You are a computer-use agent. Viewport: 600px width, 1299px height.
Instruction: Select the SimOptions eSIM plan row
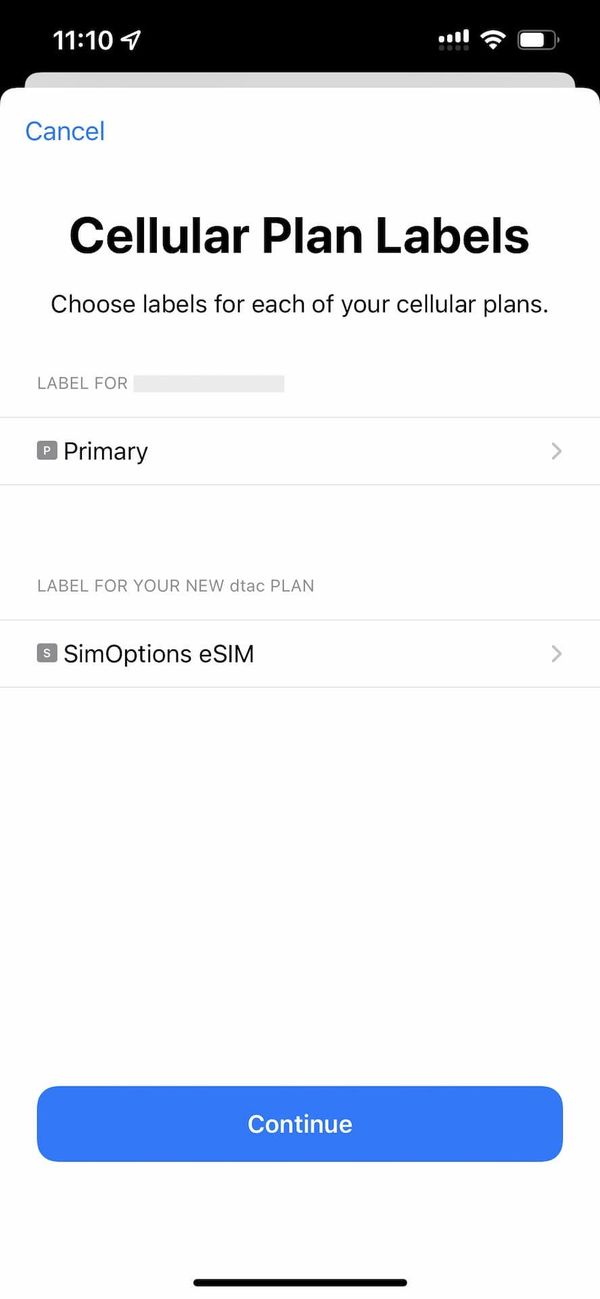[300, 653]
